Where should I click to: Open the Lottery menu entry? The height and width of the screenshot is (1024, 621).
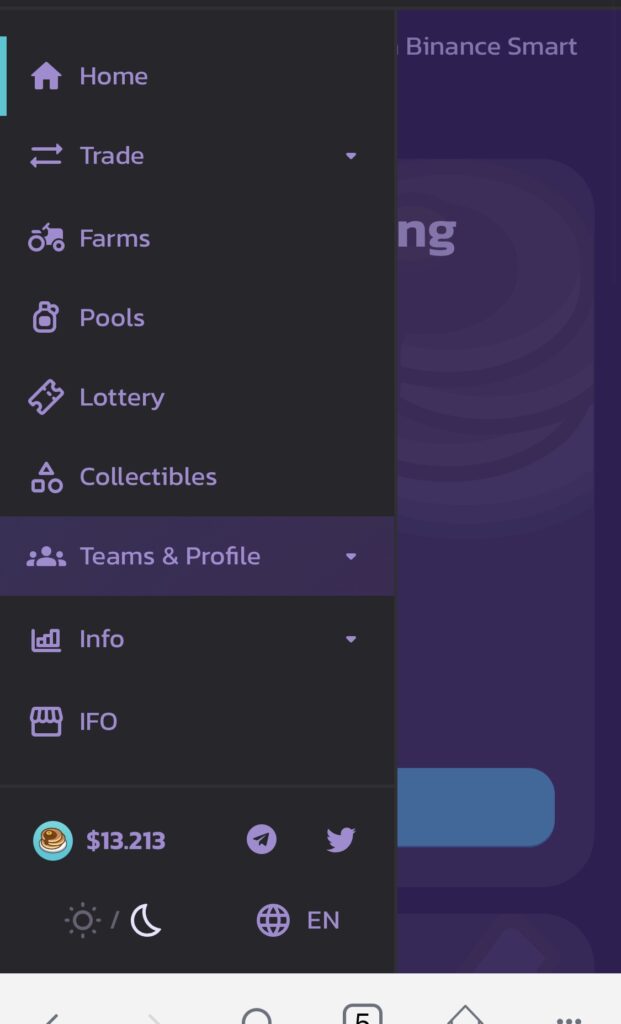click(197, 397)
